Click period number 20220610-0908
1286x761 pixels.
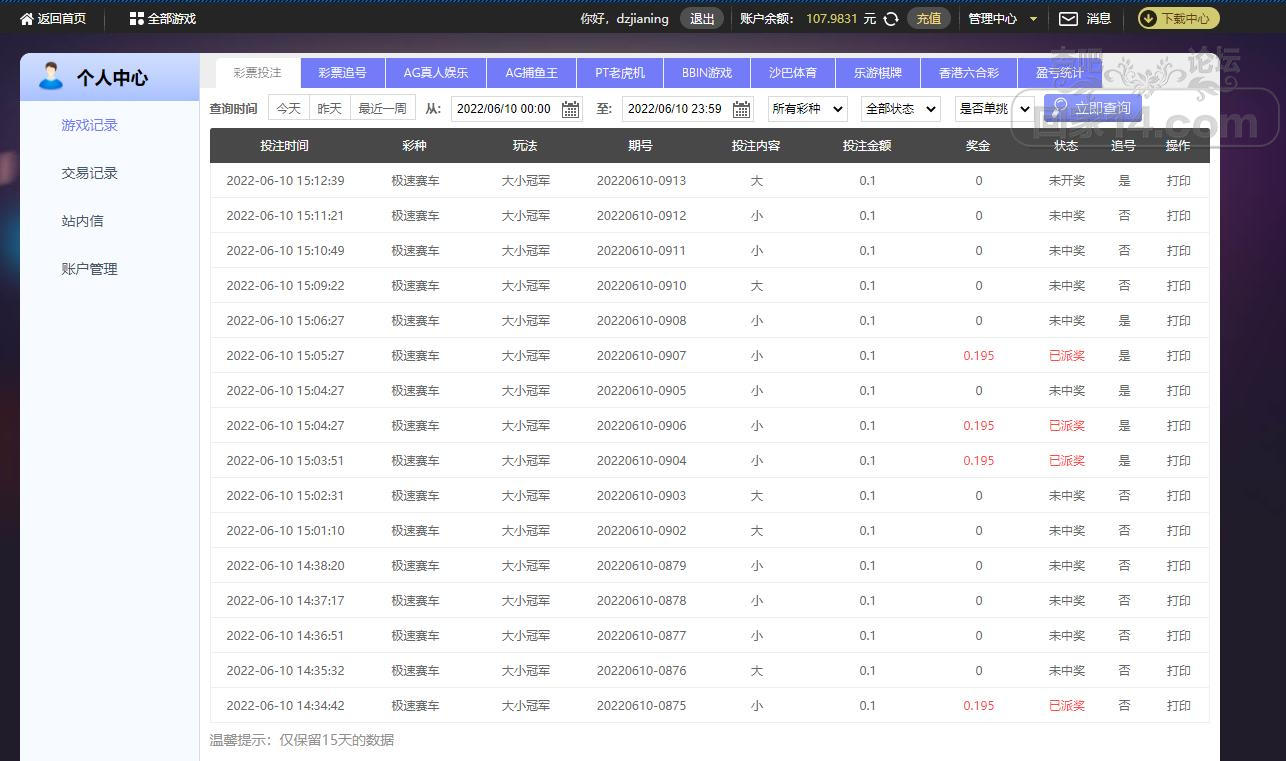(641, 321)
